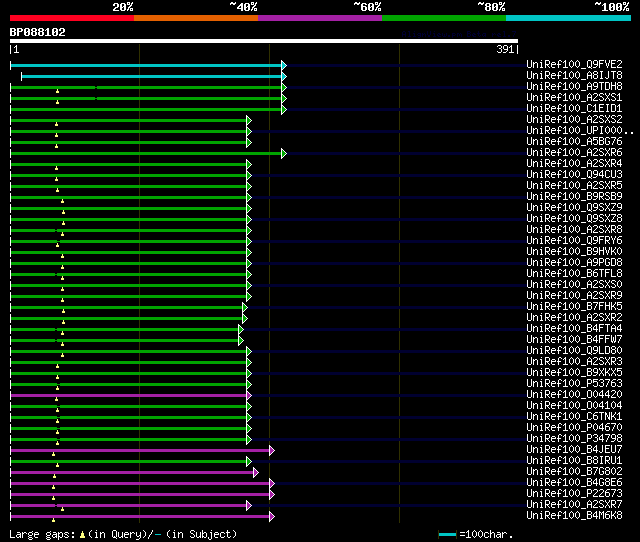Click the UniRef100_Q9FVE2 hit label
Image resolution: width=640 pixels, height=542 pixels.
tap(574, 64)
